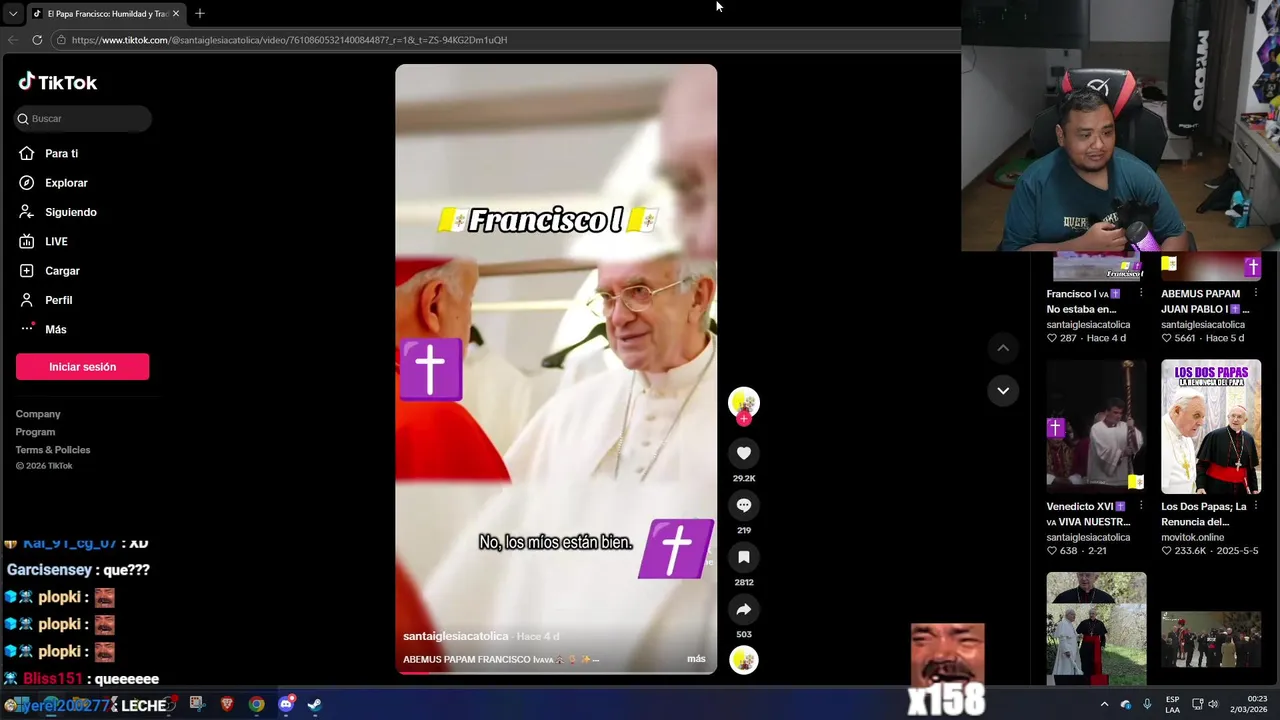1280x720 pixels.
Task: Share the video with the arrow icon
Action: point(744,609)
